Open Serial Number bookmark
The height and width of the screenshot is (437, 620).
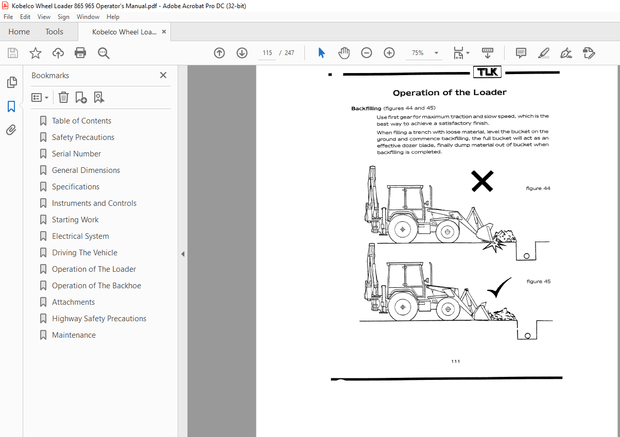(76, 154)
